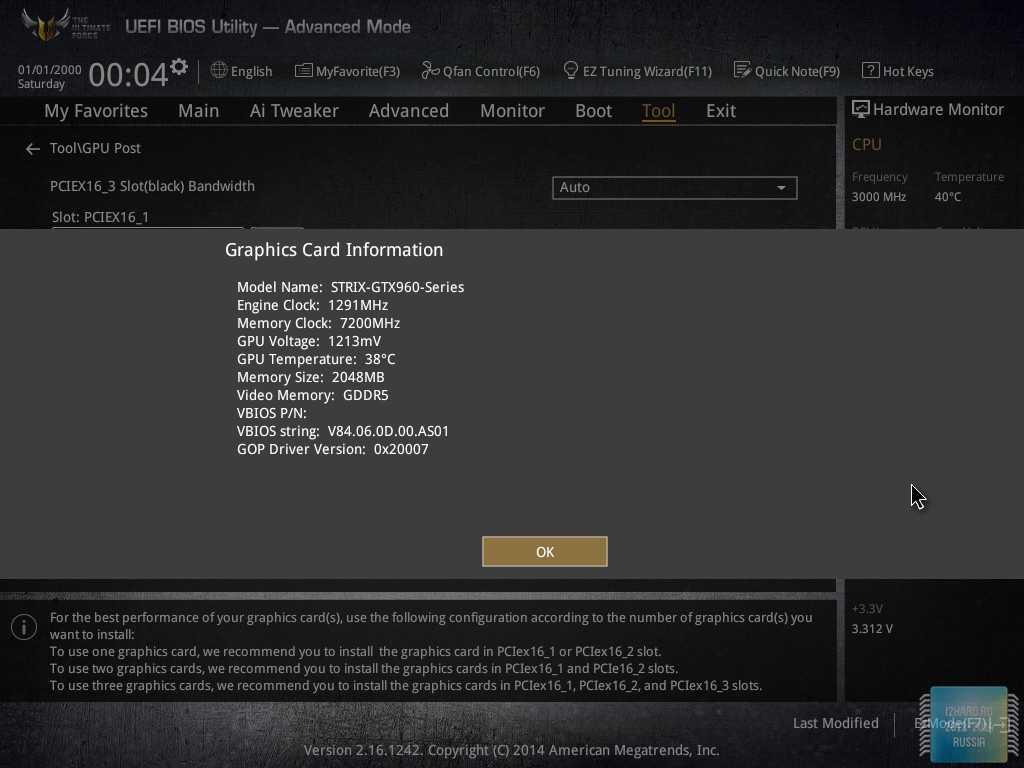Open MyFavorite(F3) folder icon
The height and width of the screenshot is (768, 1024).
pyautogui.click(x=304, y=70)
